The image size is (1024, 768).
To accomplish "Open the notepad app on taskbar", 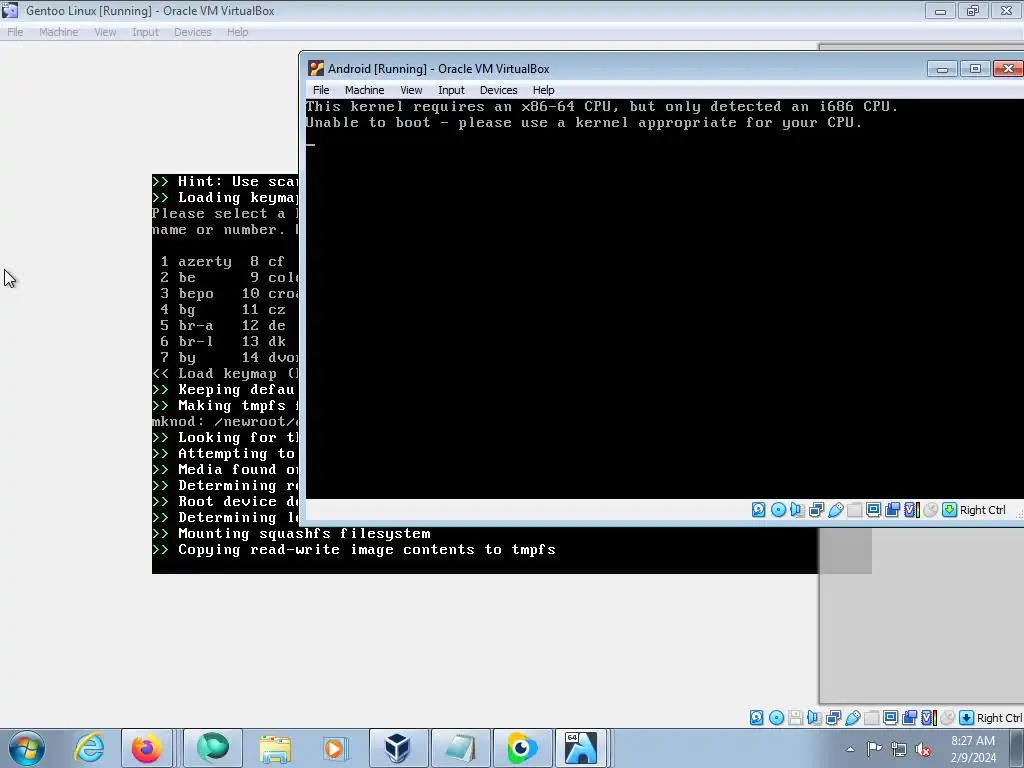I will point(460,748).
